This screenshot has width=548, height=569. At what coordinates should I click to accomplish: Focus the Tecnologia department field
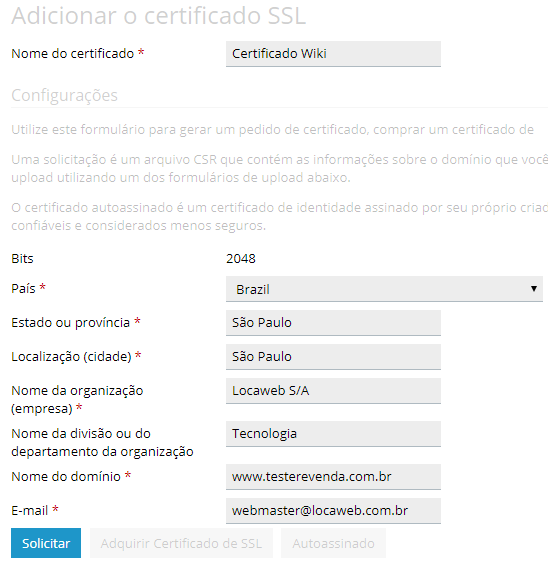[333, 434]
